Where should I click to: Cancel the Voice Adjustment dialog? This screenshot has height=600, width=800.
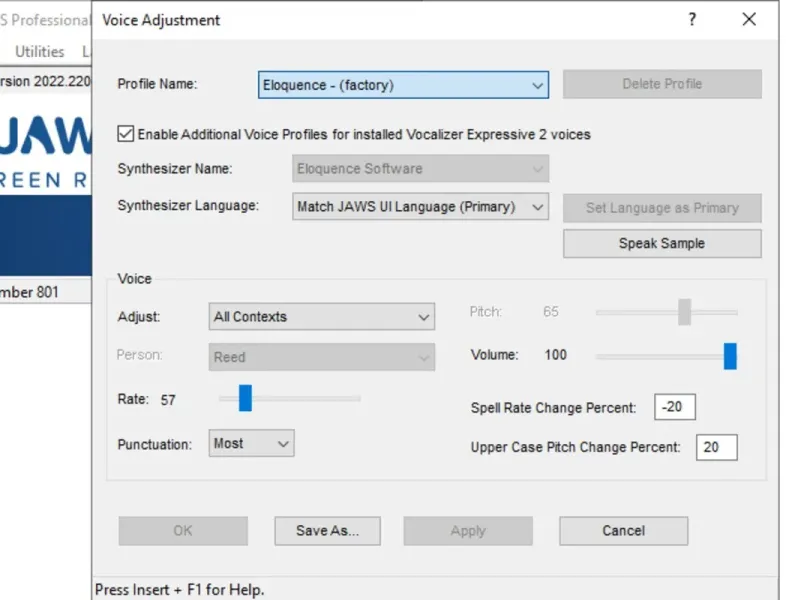(x=623, y=531)
